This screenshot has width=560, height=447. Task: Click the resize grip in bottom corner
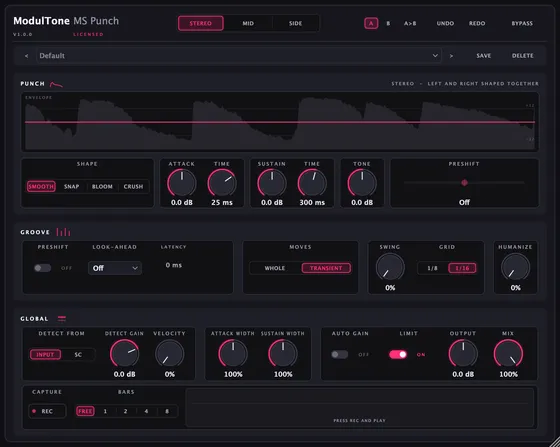point(555,442)
